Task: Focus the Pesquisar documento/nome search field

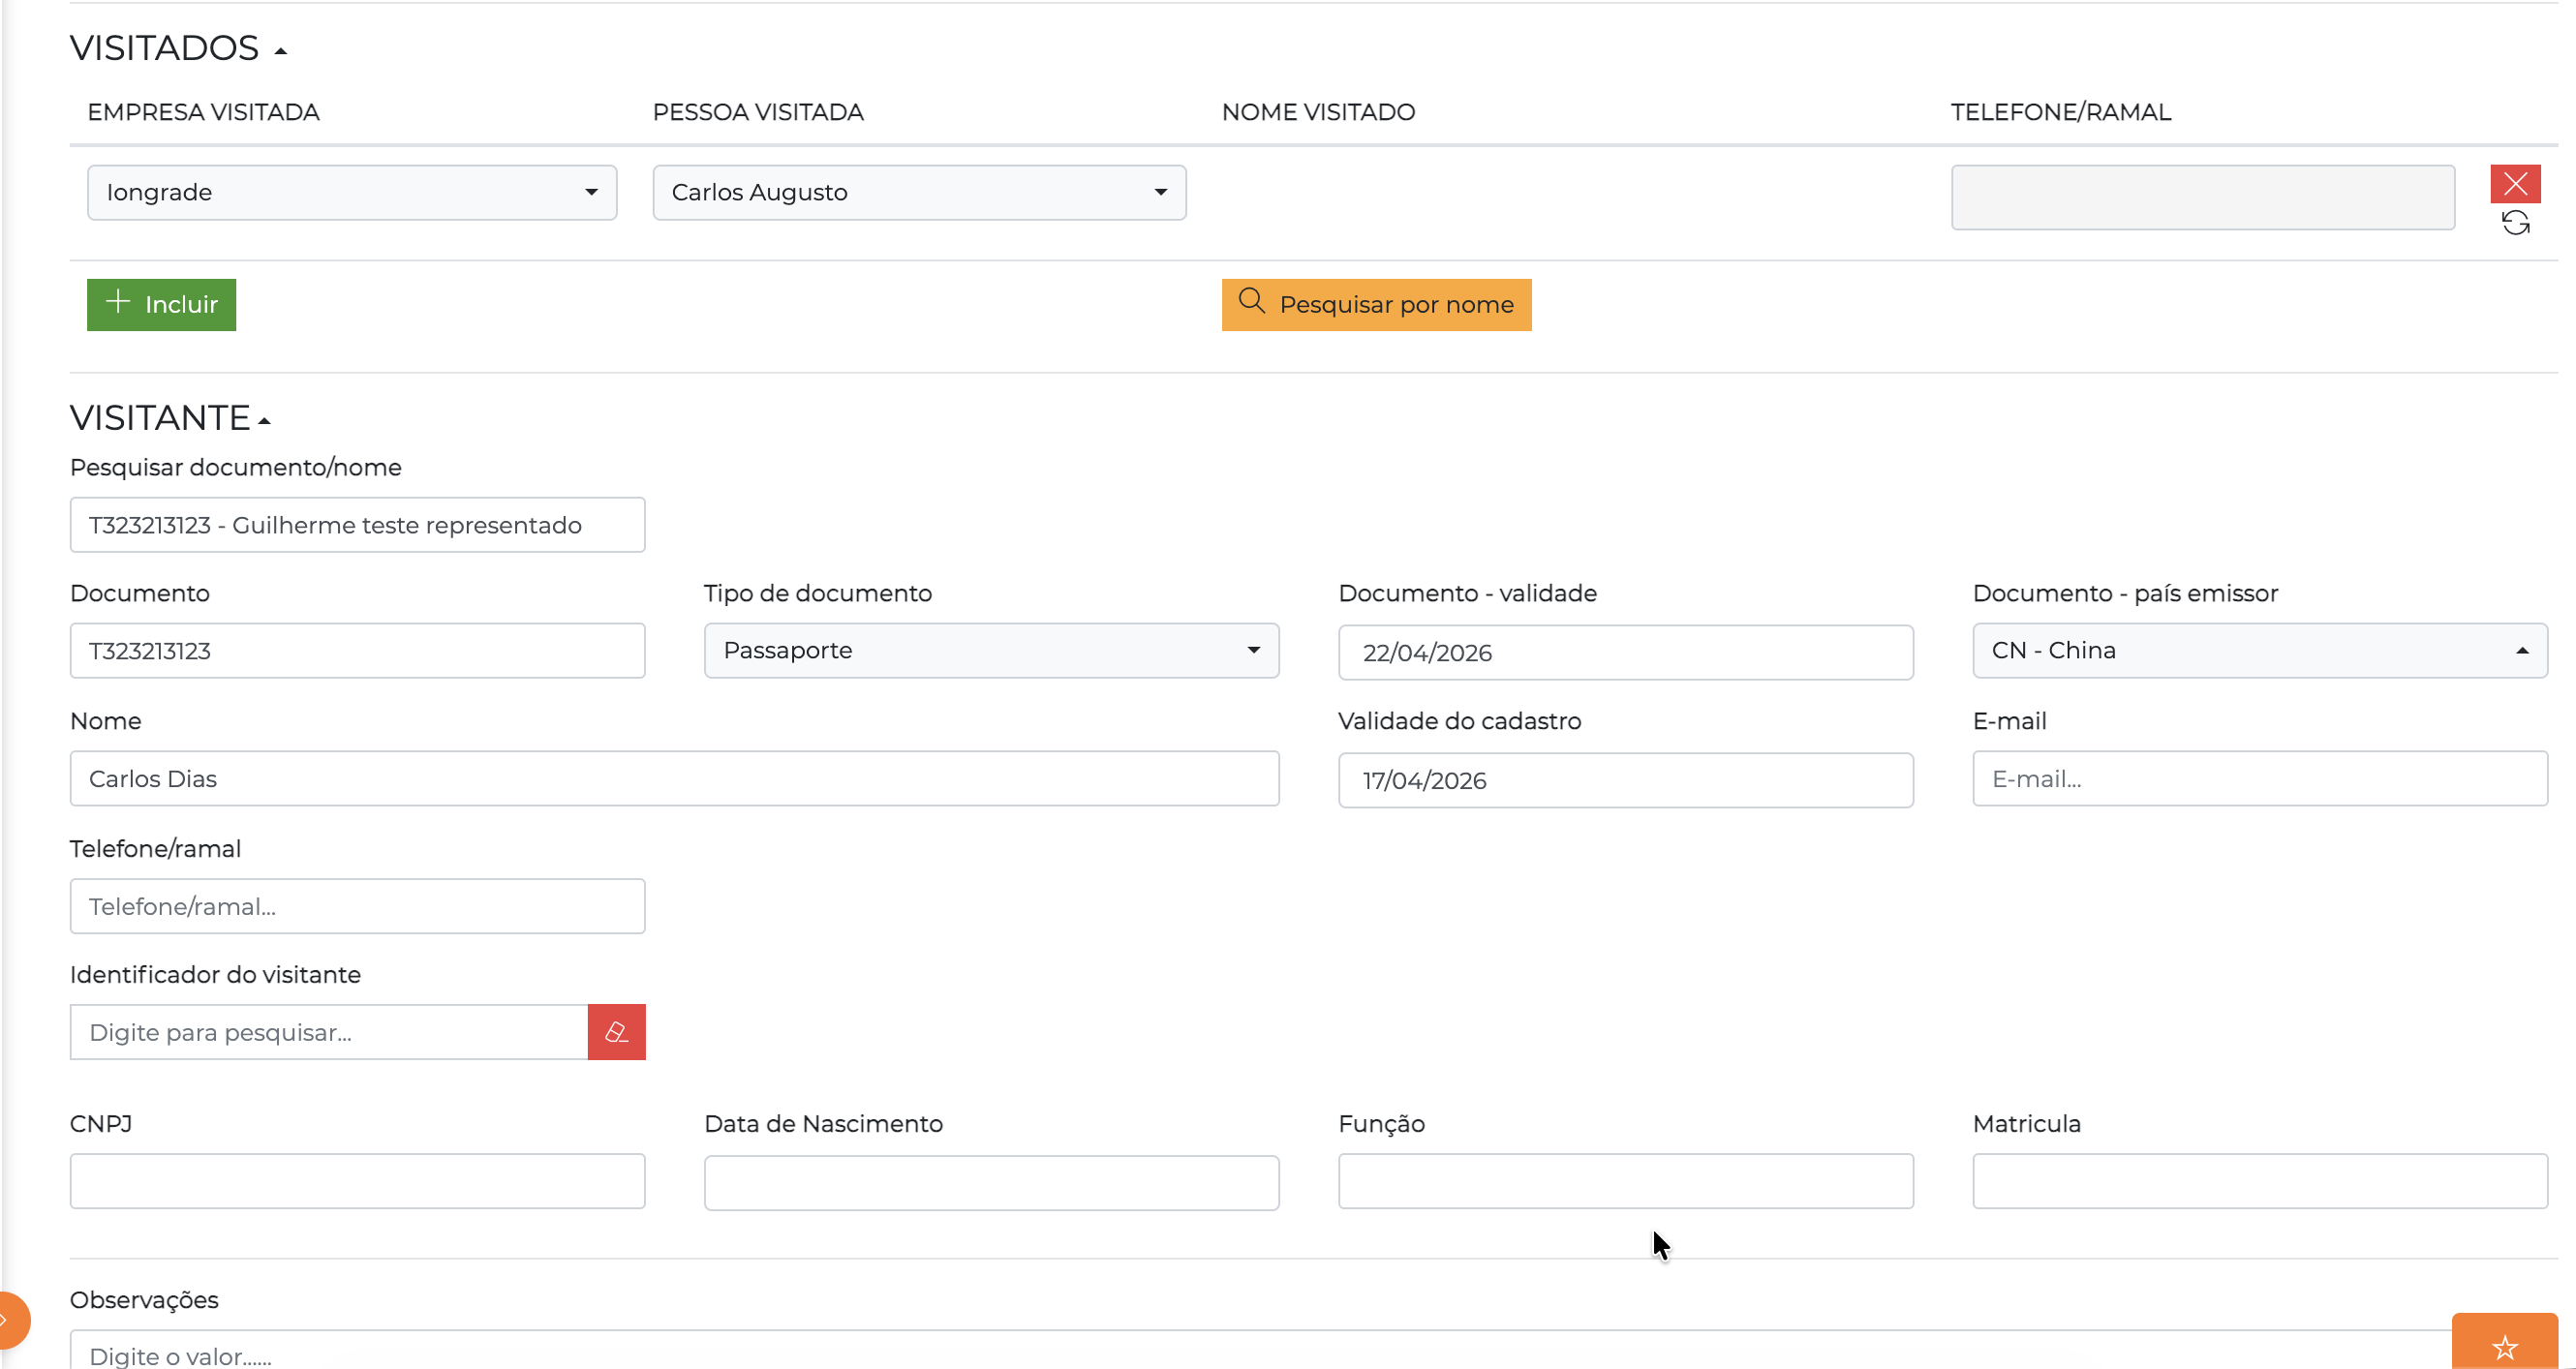Action: tap(357, 525)
